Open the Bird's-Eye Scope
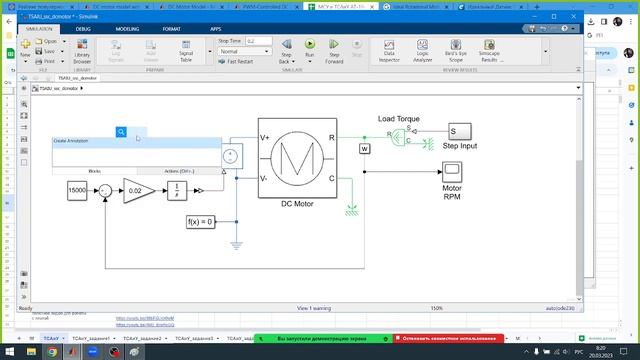The width and height of the screenshot is (640, 360). [x=456, y=51]
